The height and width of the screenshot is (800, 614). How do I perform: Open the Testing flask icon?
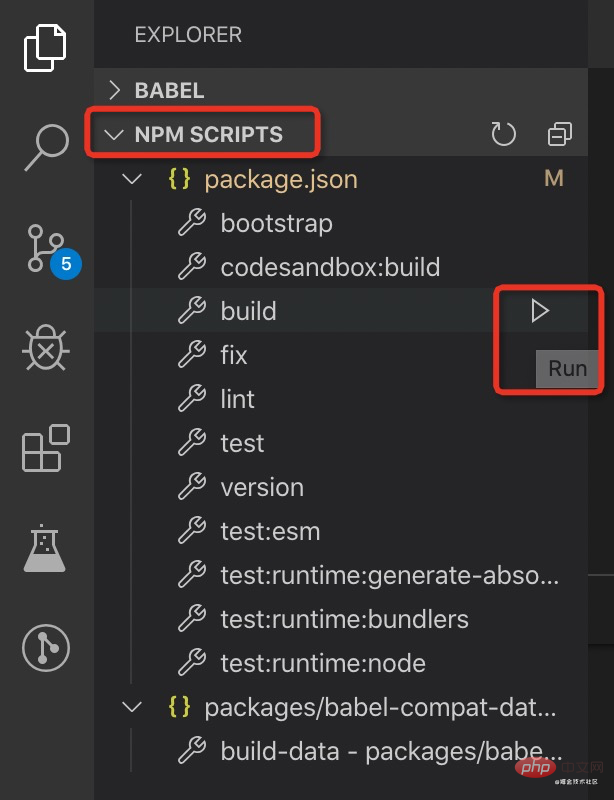(x=45, y=547)
